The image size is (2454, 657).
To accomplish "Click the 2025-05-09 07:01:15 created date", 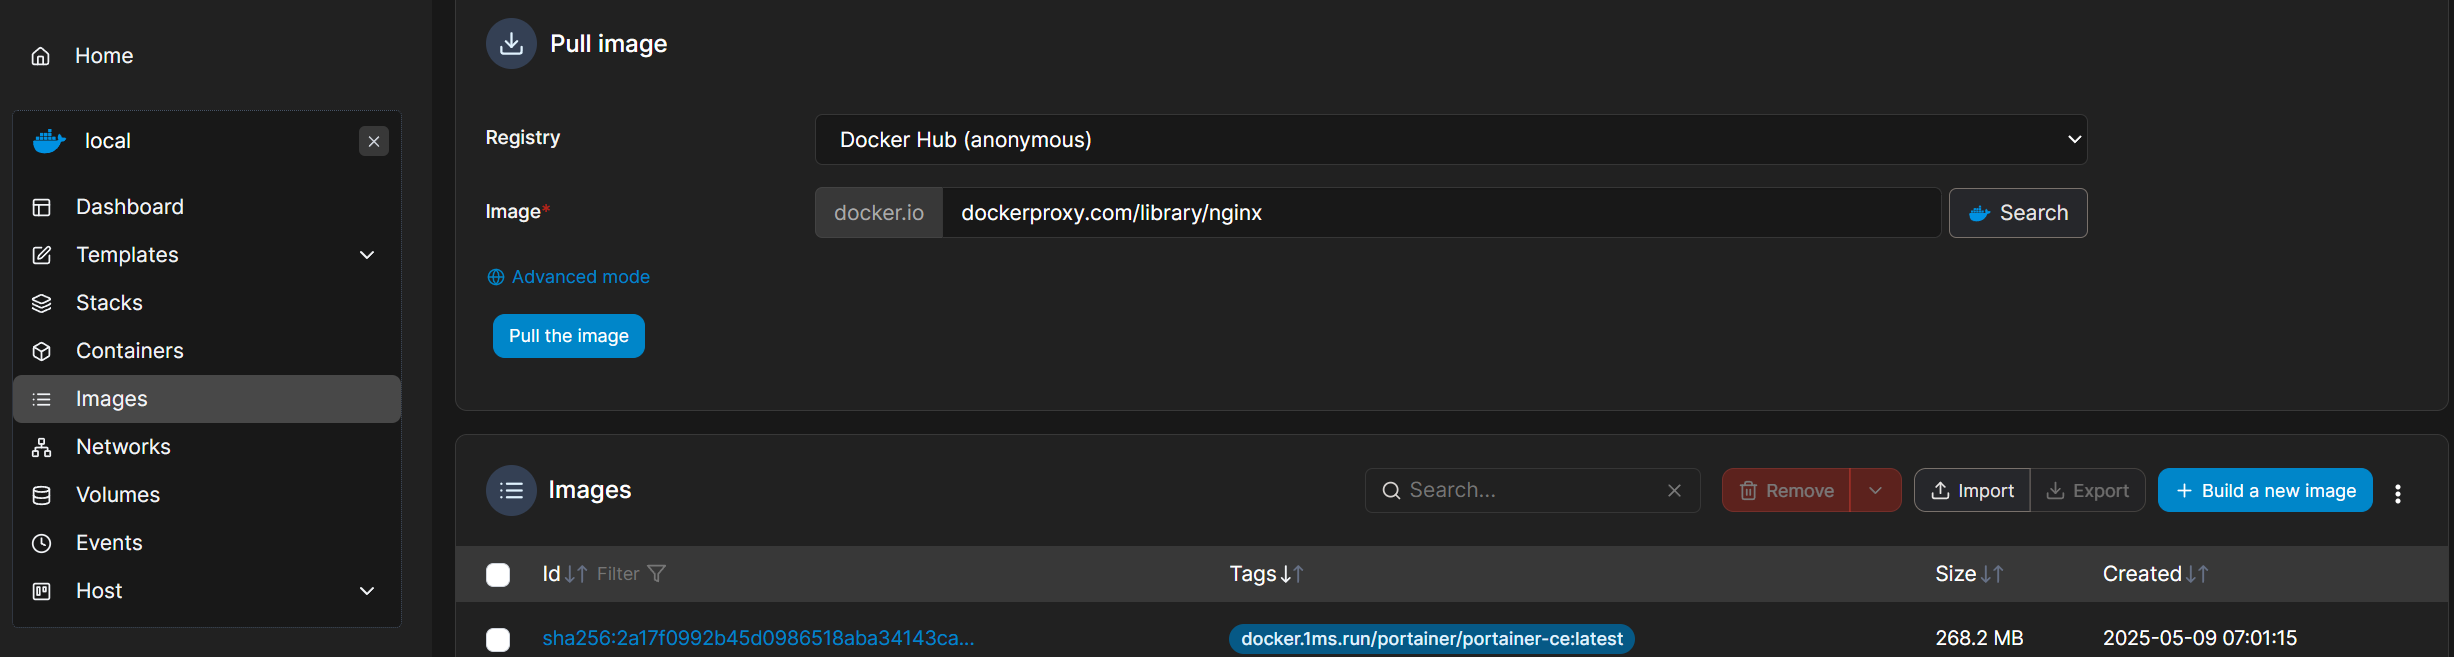I will point(2200,638).
